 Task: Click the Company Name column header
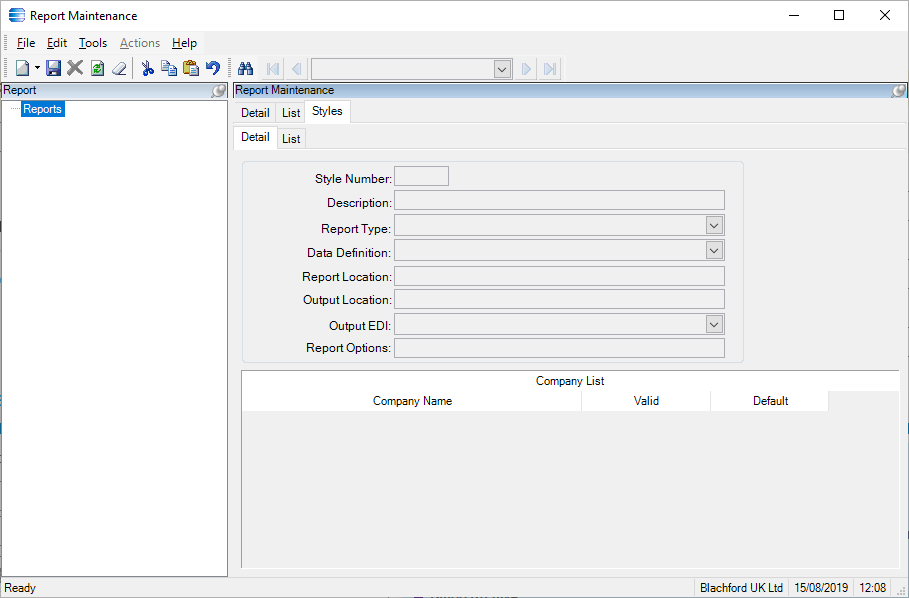[x=412, y=401]
